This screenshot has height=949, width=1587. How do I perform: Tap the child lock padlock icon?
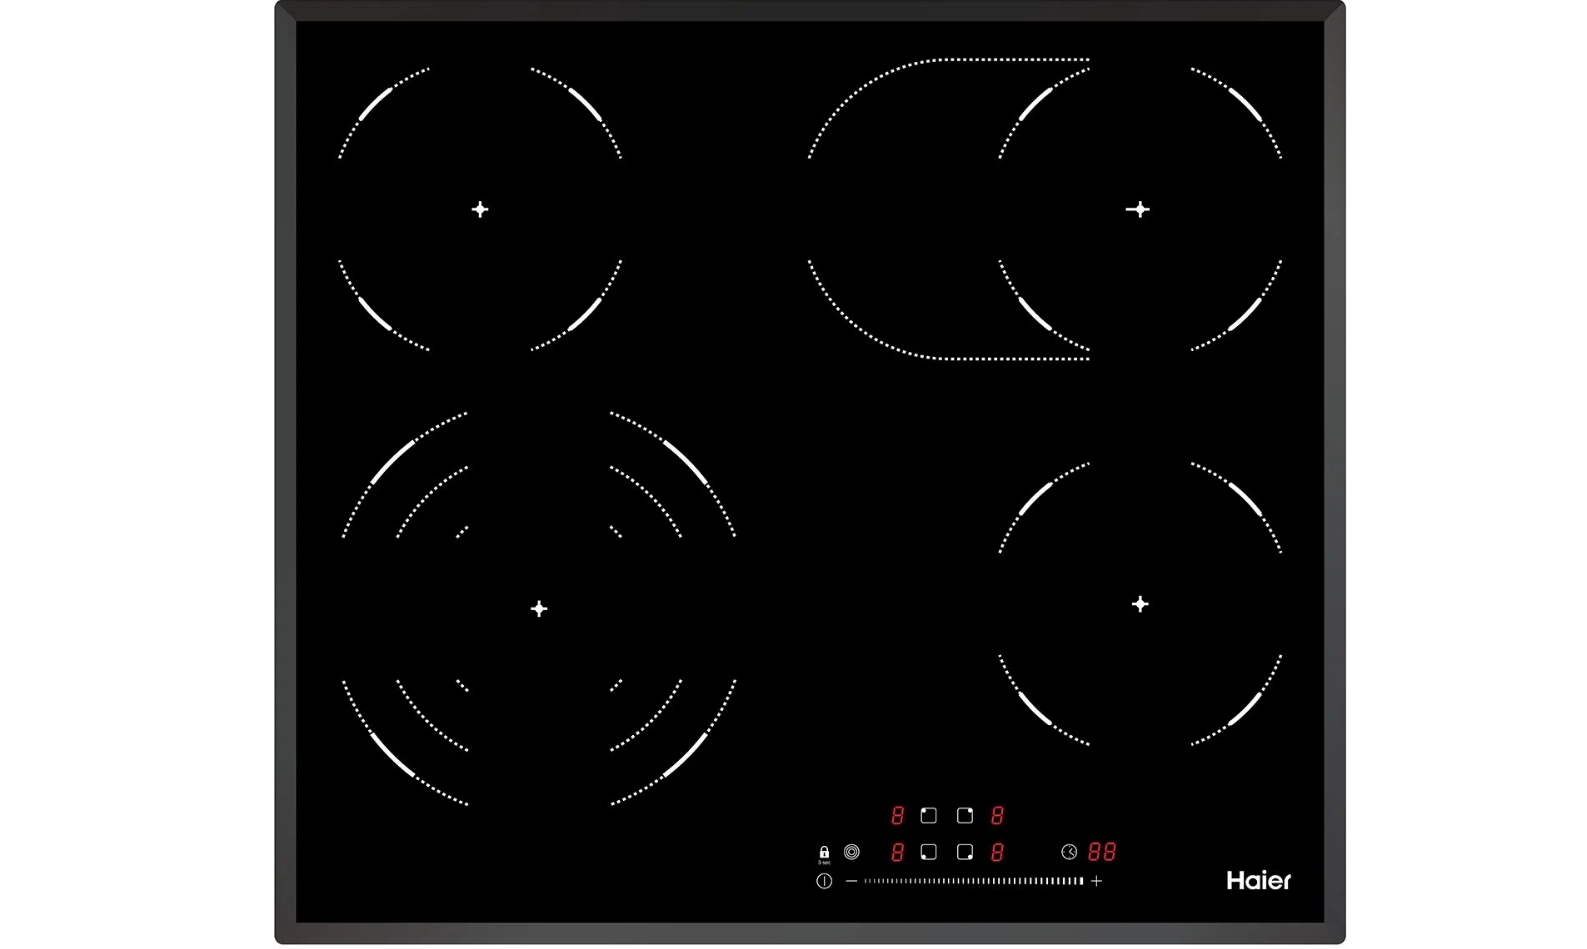coord(824,853)
